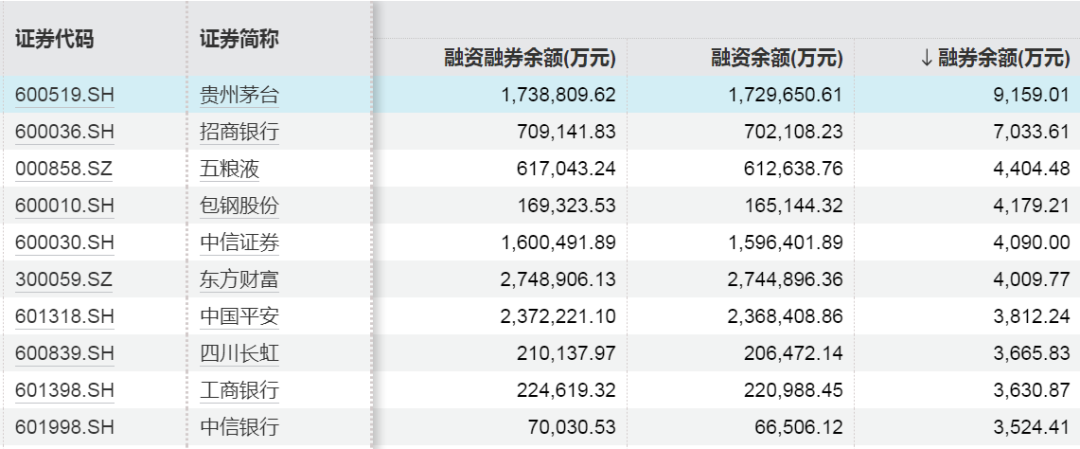Click stock code 601398.SH link
Image resolution: width=1080 pixels, height=449 pixels.
pyautogui.click(x=65, y=390)
